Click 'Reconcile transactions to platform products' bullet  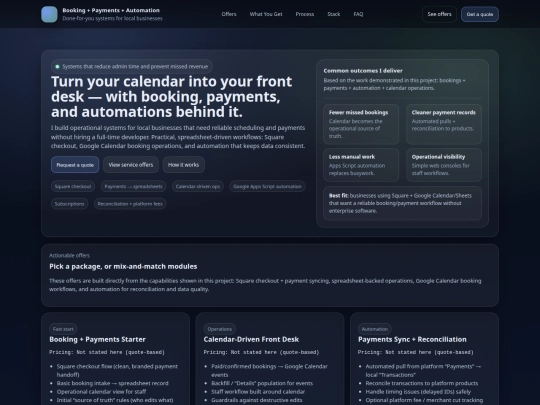click(422, 383)
